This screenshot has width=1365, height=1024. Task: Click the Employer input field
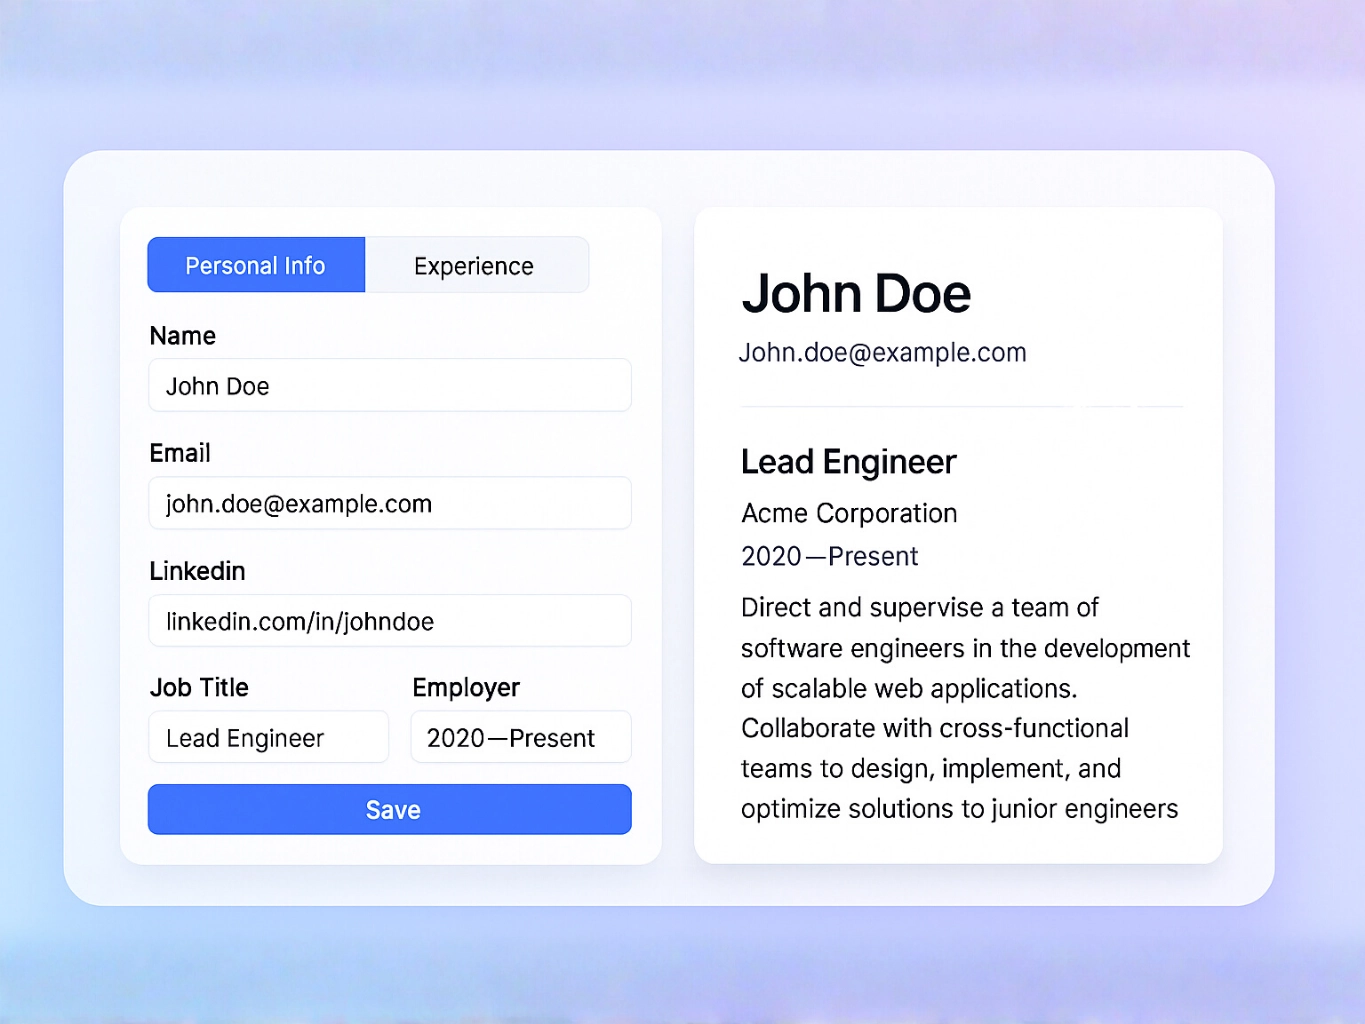520,737
